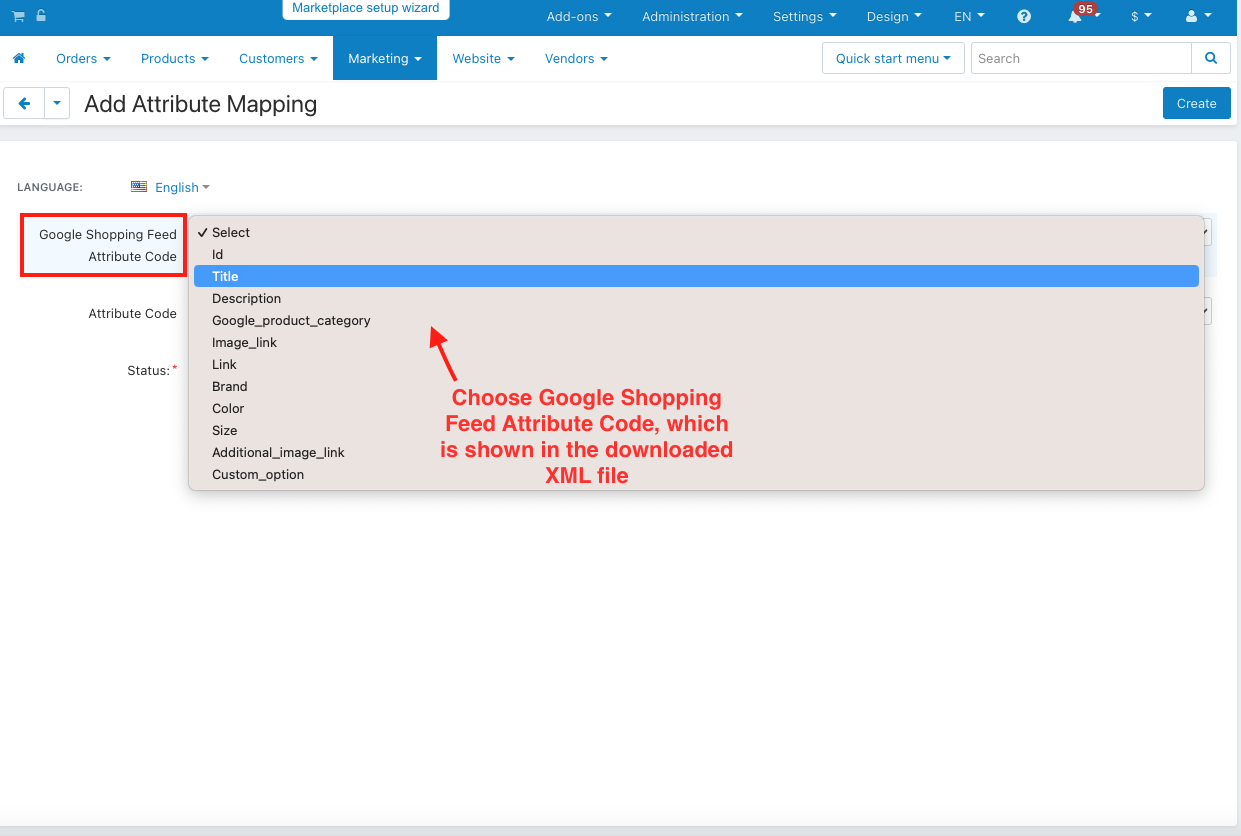The width and height of the screenshot is (1241, 836).
Task: Click the Create button
Action: pyautogui.click(x=1196, y=103)
